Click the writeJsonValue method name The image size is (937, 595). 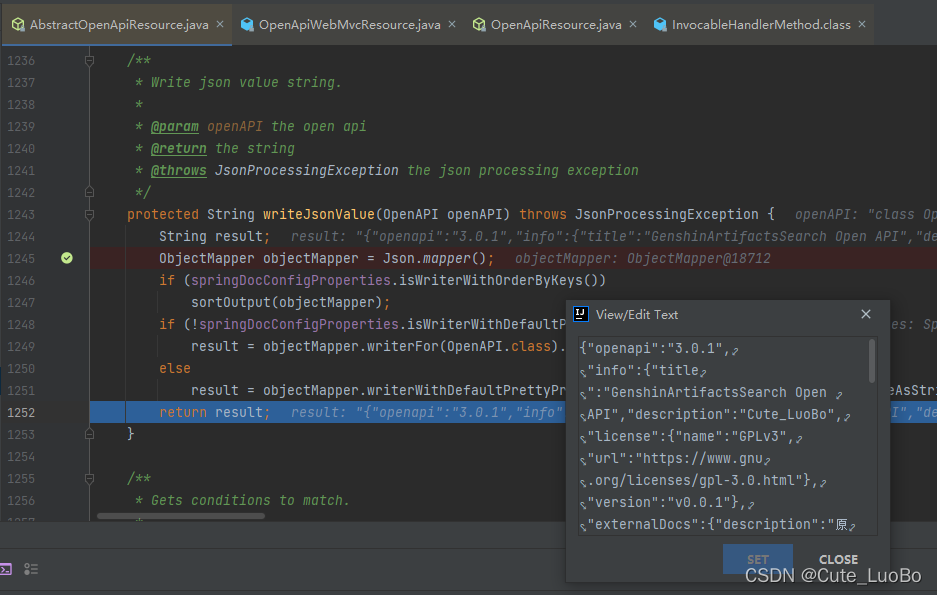click(x=319, y=214)
